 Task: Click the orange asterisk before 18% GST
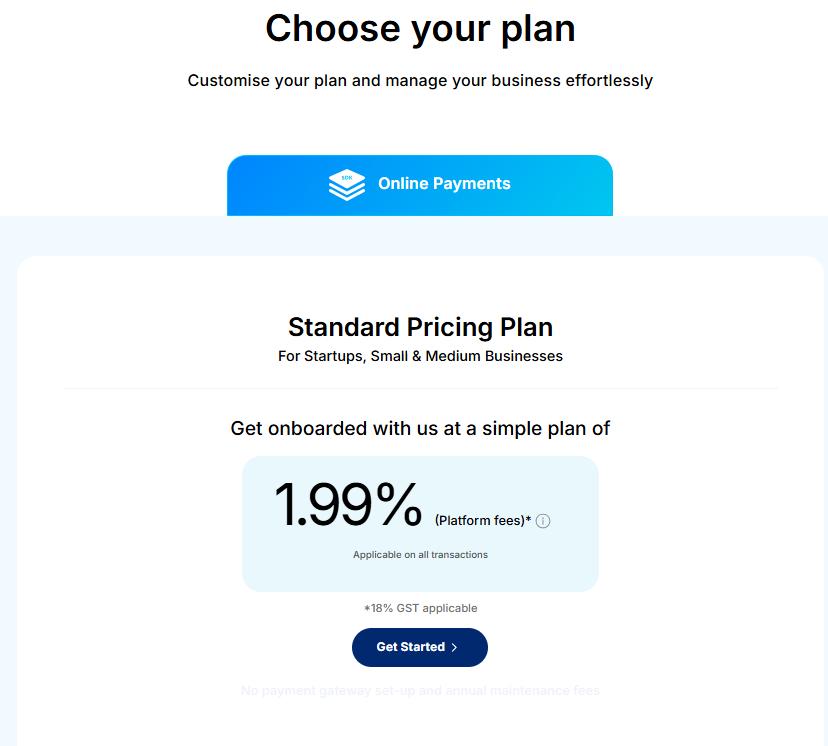tap(367, 607)
